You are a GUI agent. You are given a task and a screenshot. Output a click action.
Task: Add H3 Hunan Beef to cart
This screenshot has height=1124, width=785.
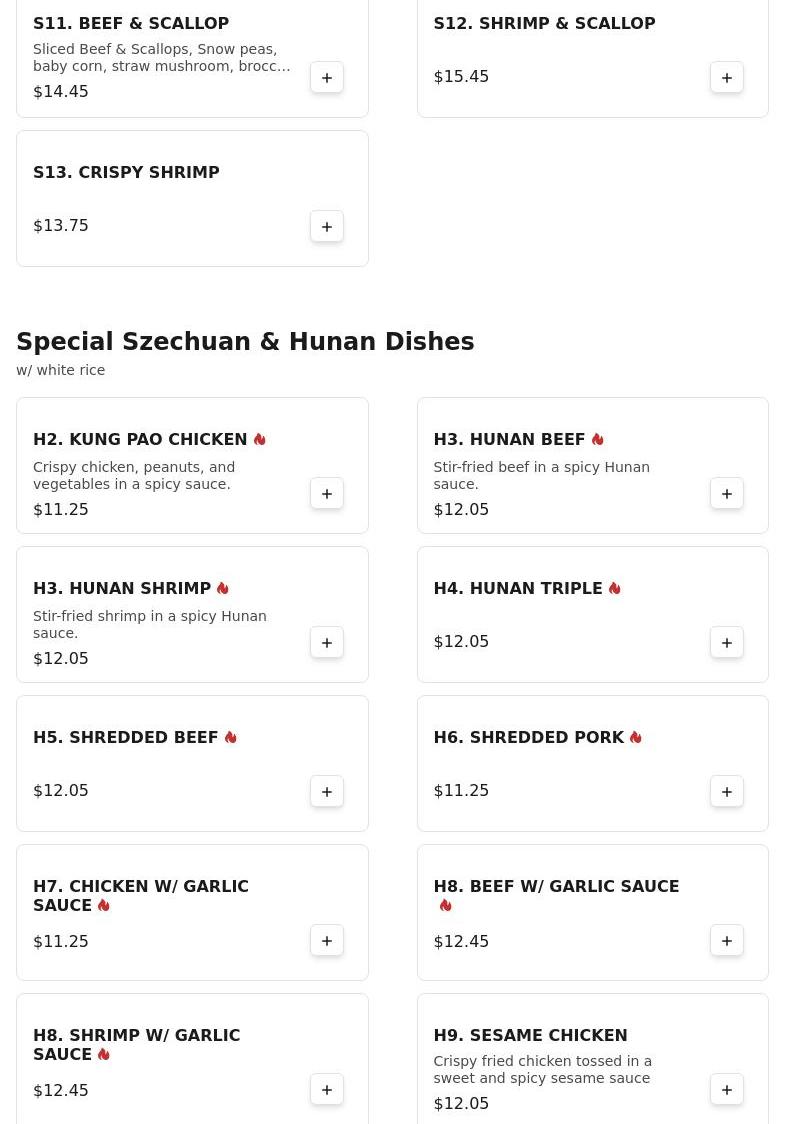727,494
